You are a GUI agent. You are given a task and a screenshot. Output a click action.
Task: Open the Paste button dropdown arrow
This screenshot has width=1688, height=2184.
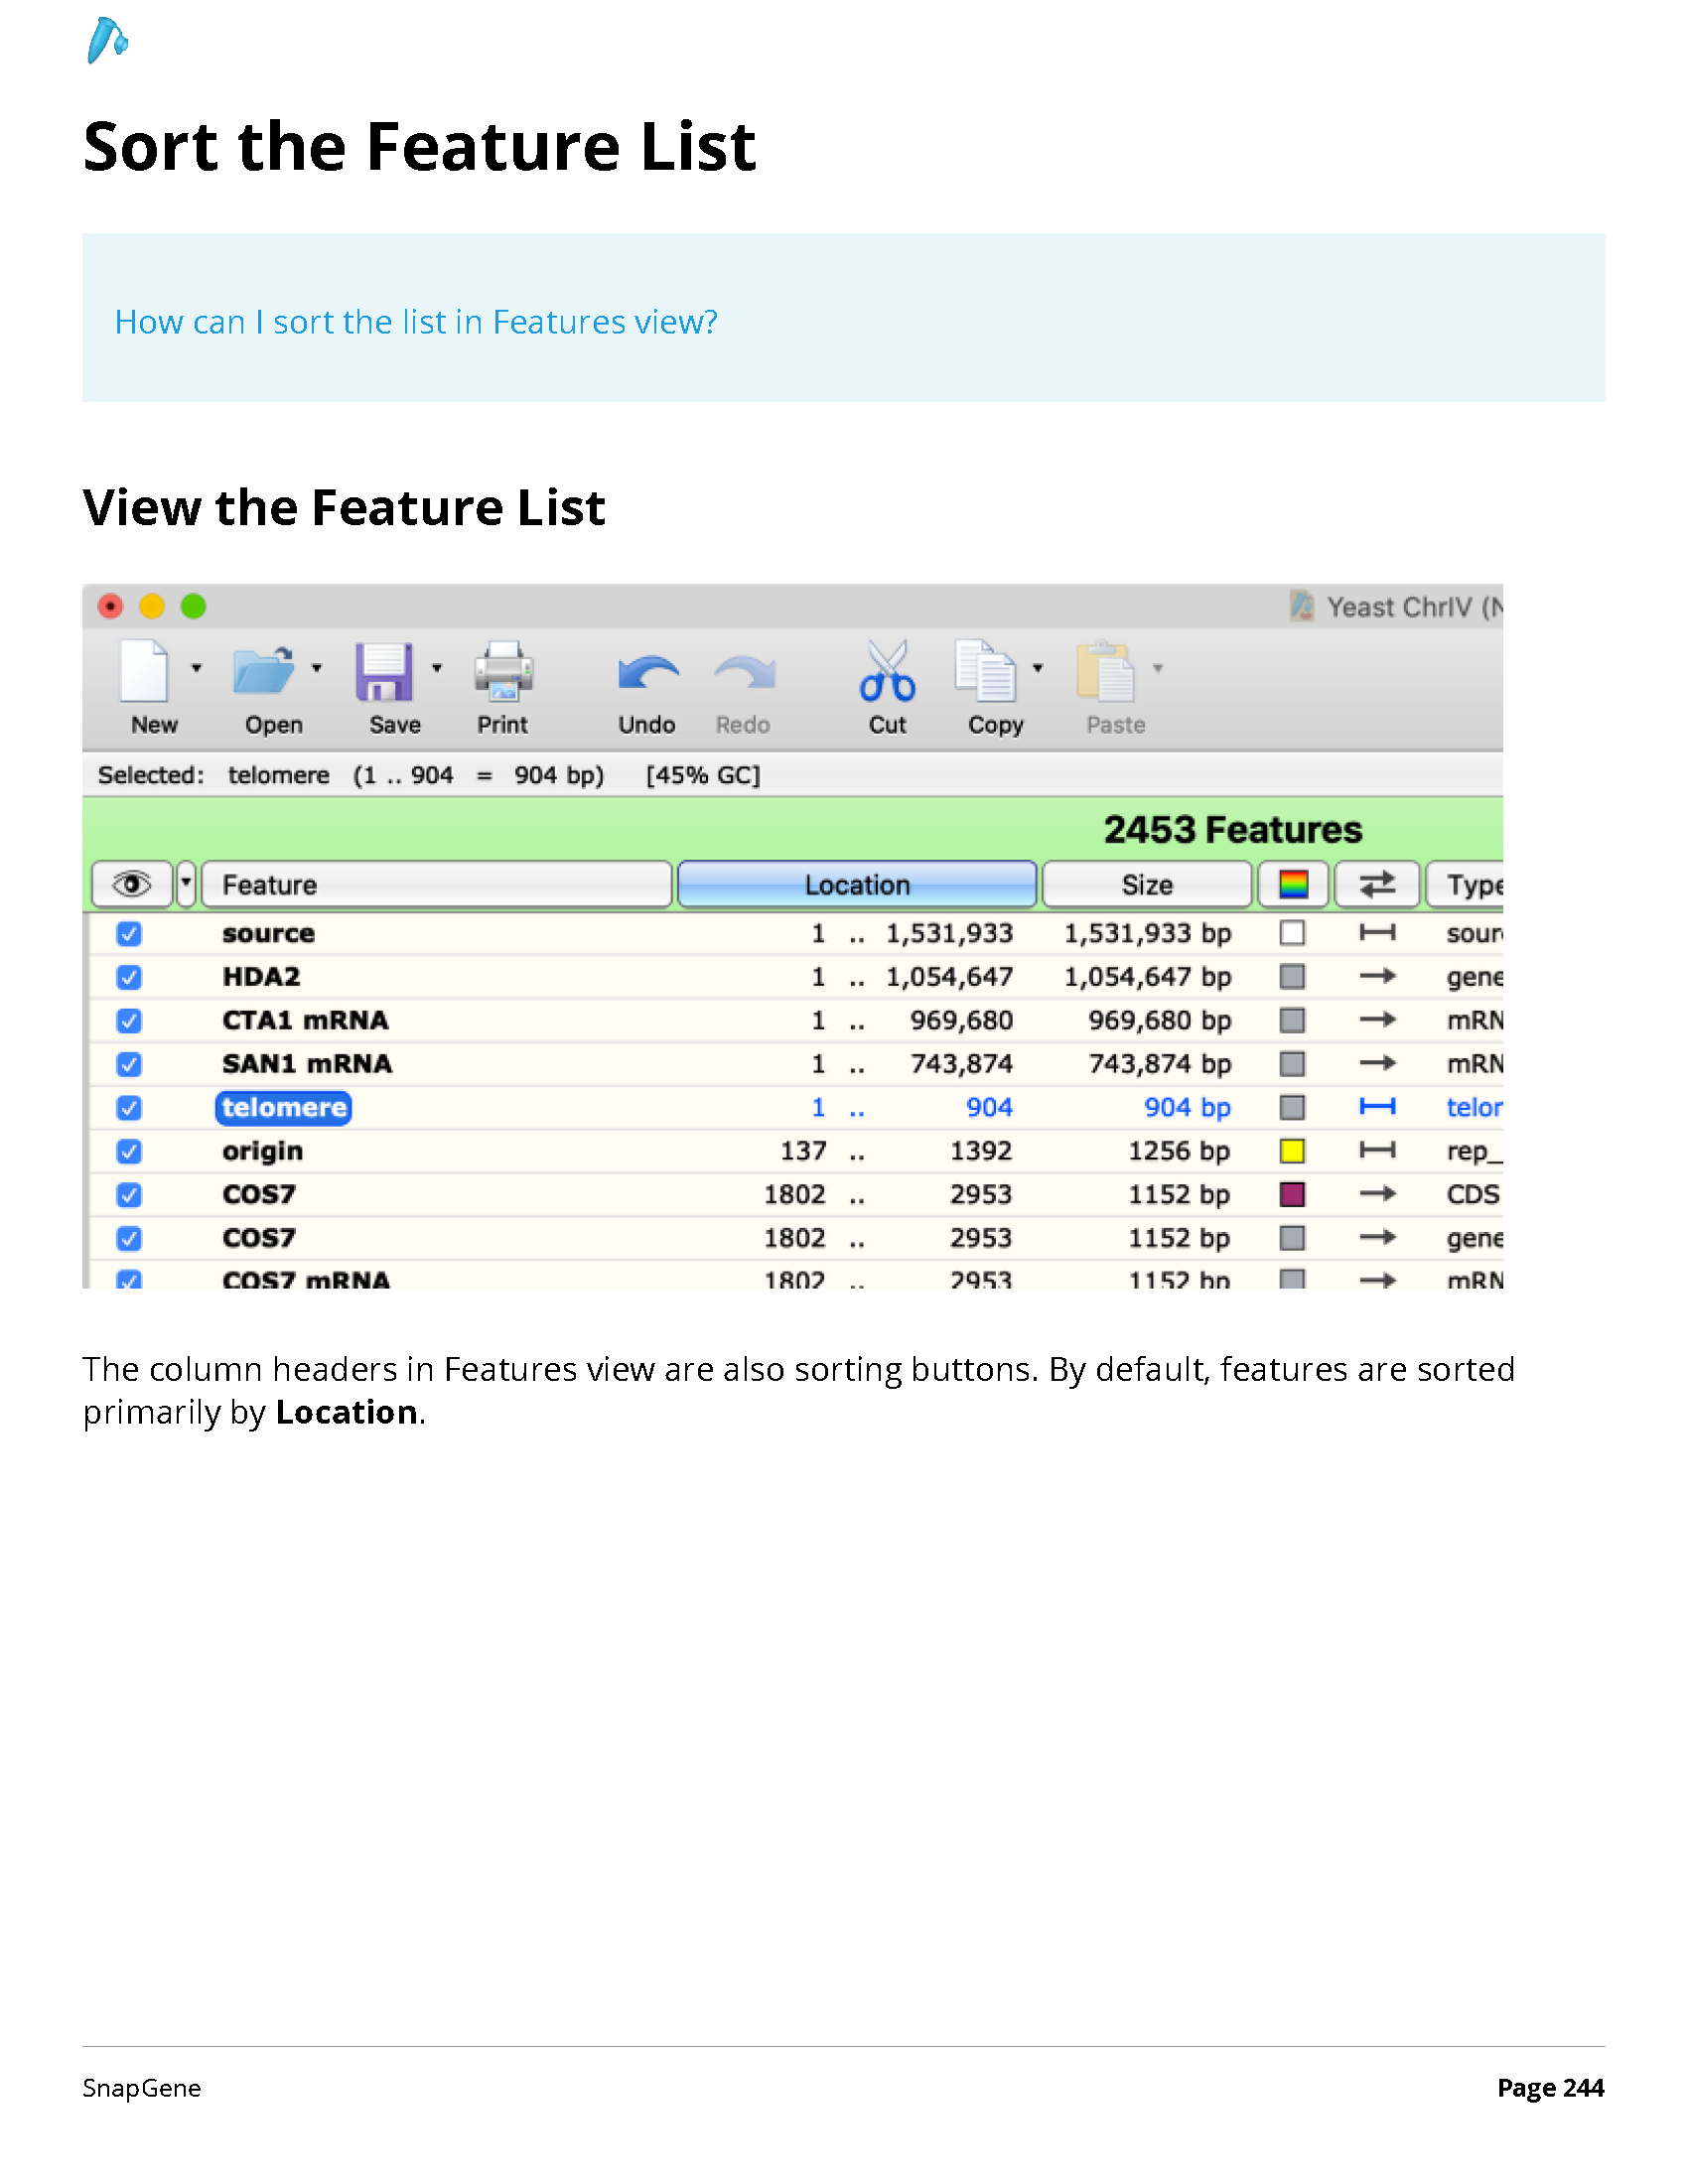tap(1157, 668)
